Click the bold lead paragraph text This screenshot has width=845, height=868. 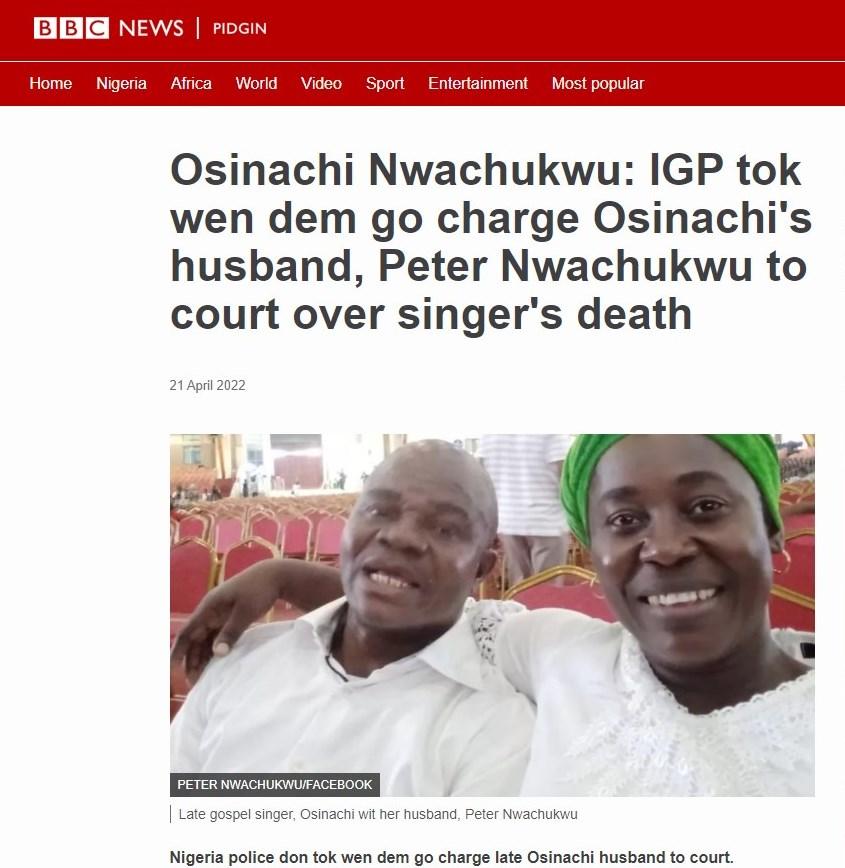point(451,857)
